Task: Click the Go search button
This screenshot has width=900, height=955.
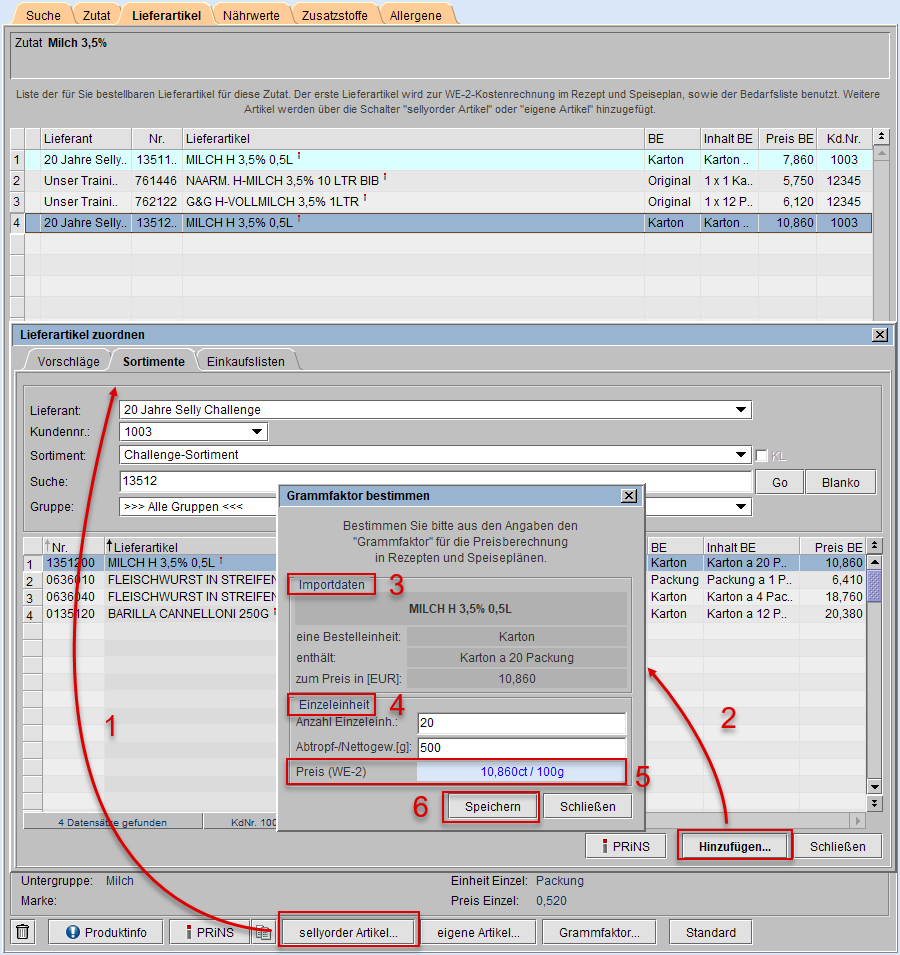Action: click(x=779, y=482)
